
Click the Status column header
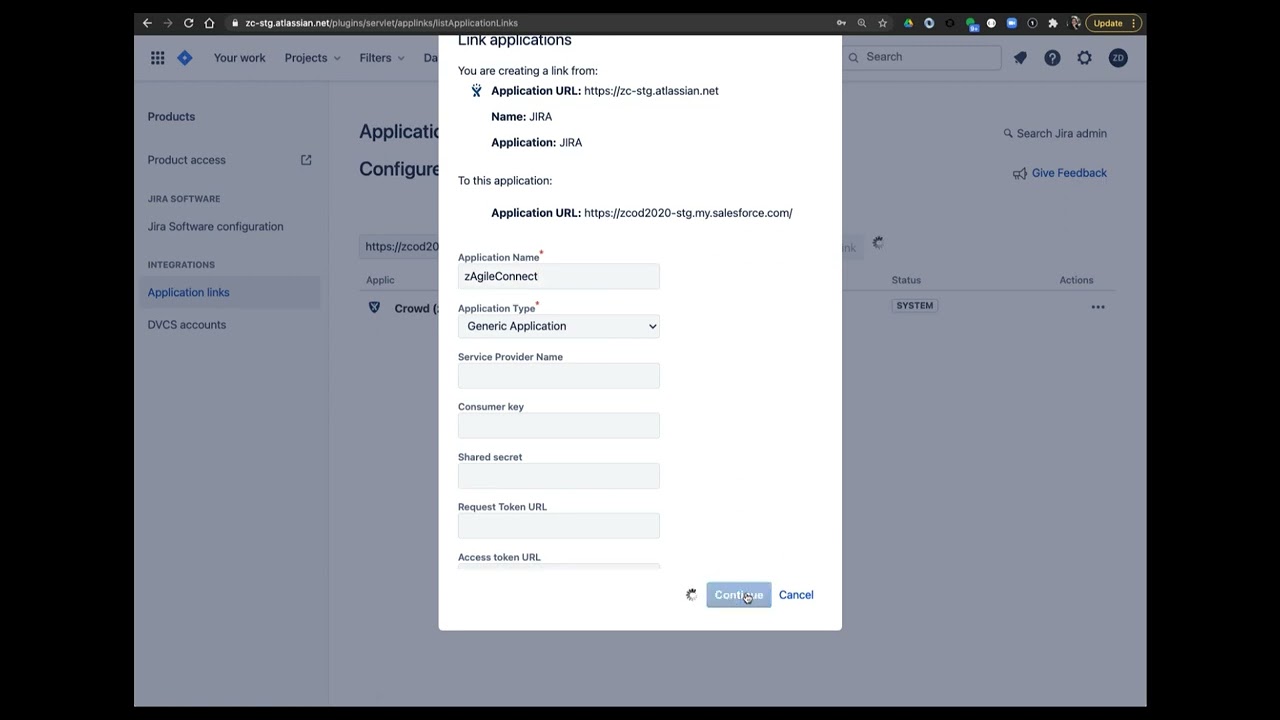906,280
